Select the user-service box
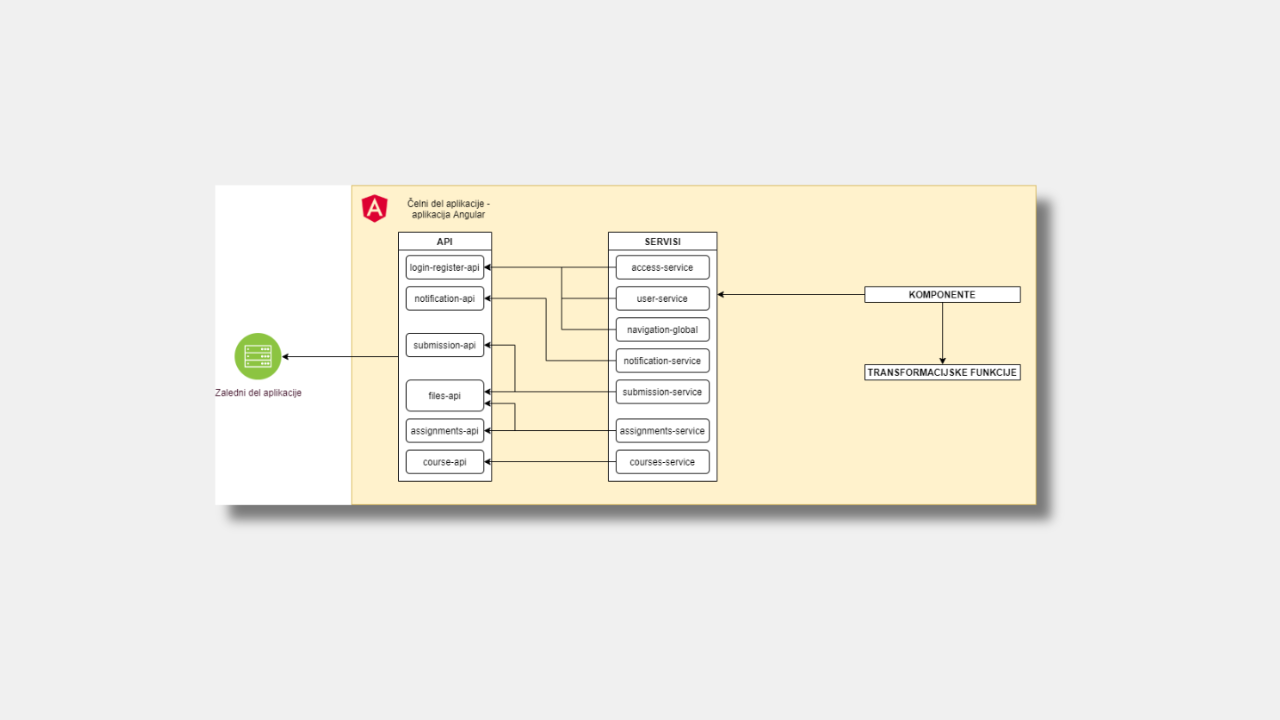The height and width of the screenshot is (720, 1280). pos(662,298)
